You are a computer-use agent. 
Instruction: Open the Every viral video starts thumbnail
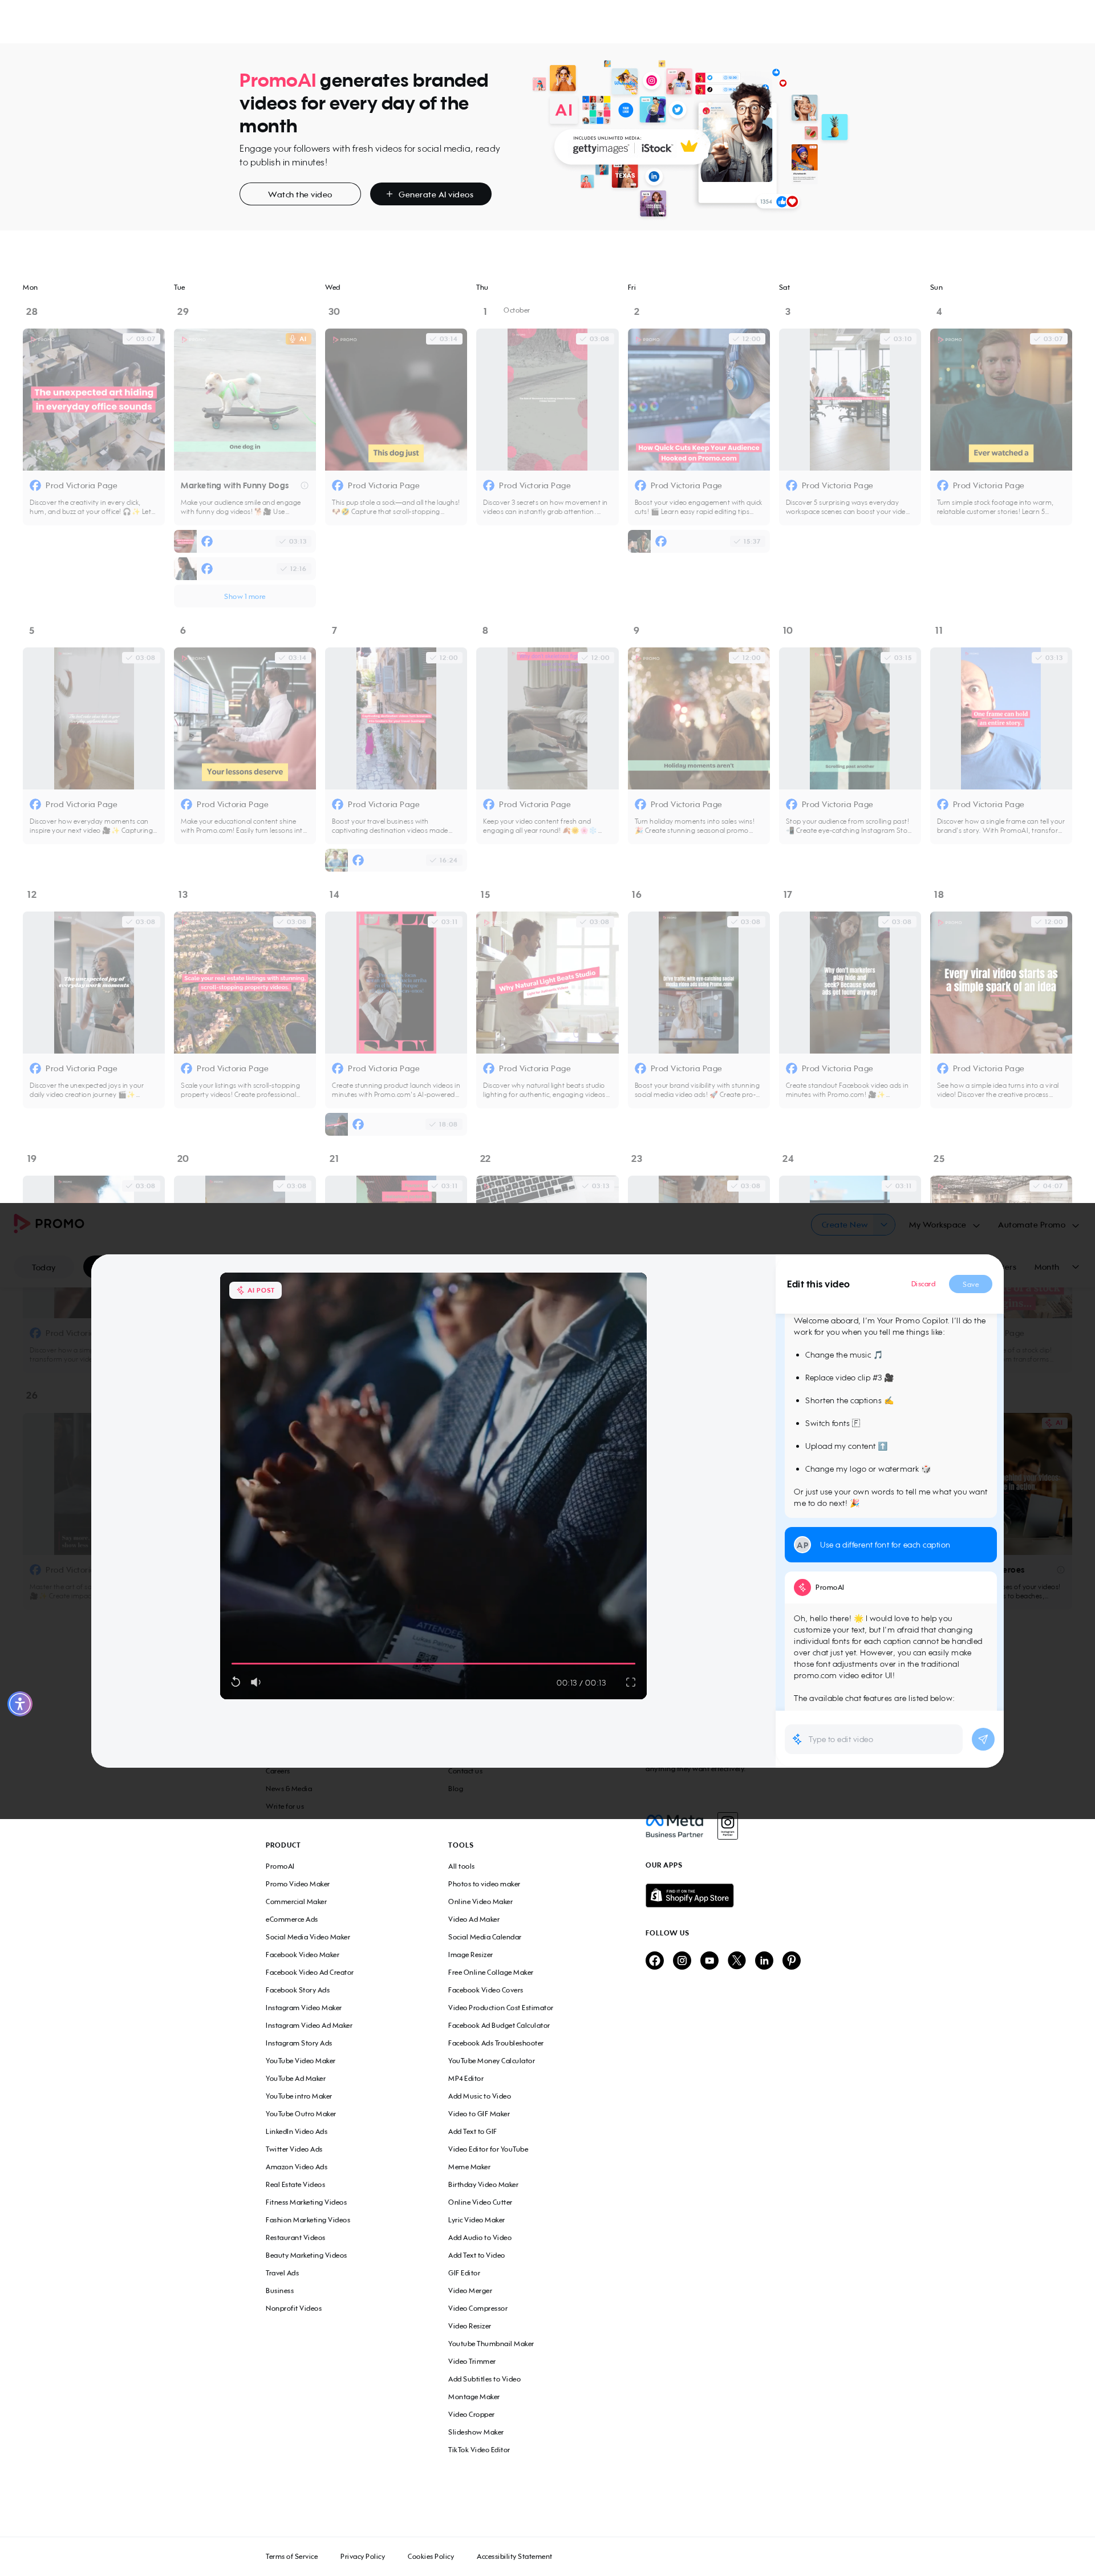pos(1001,982)
